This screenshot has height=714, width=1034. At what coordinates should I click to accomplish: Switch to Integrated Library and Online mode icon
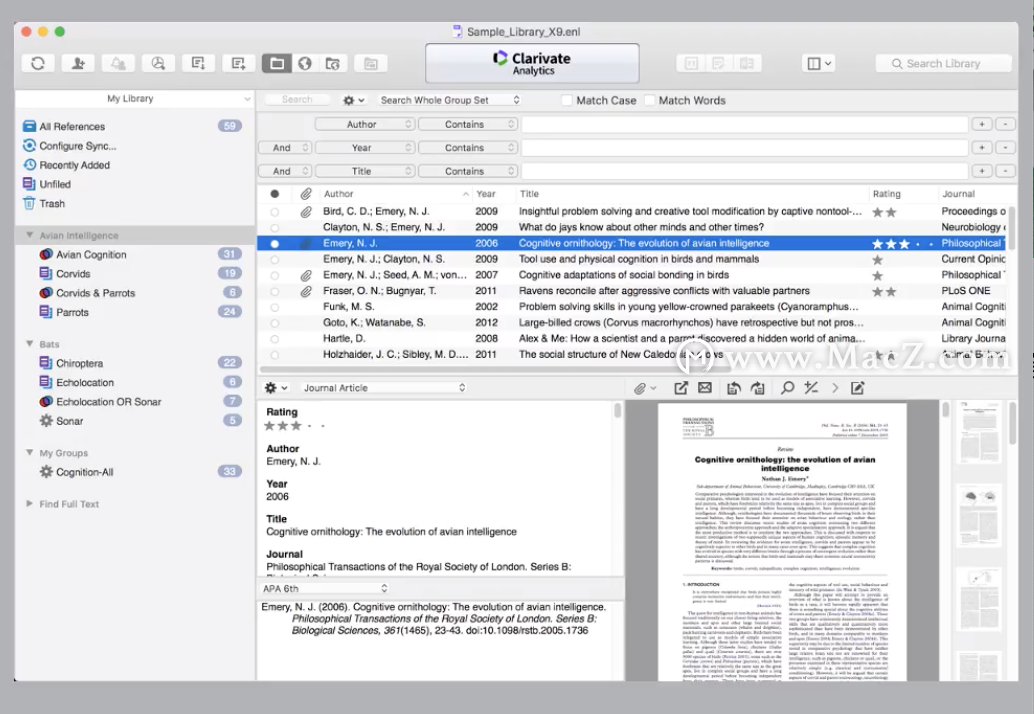(333, 63)
